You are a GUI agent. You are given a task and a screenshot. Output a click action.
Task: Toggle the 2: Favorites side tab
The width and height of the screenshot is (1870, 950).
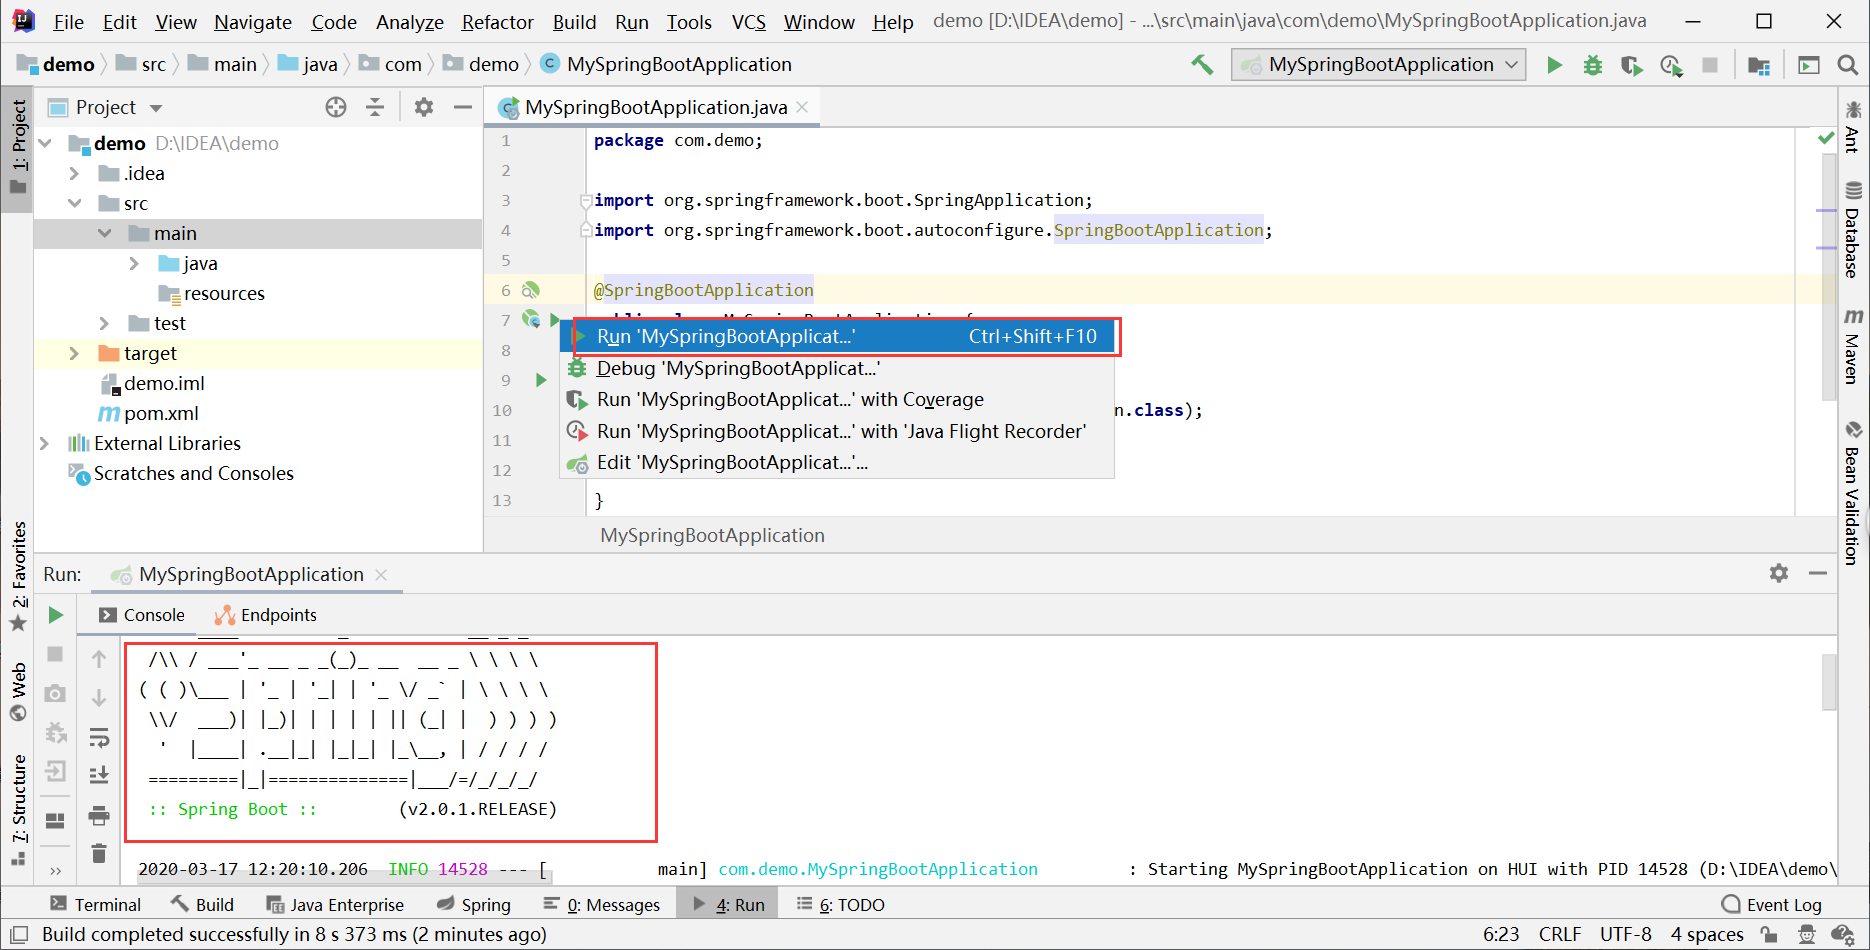(18, 577)
